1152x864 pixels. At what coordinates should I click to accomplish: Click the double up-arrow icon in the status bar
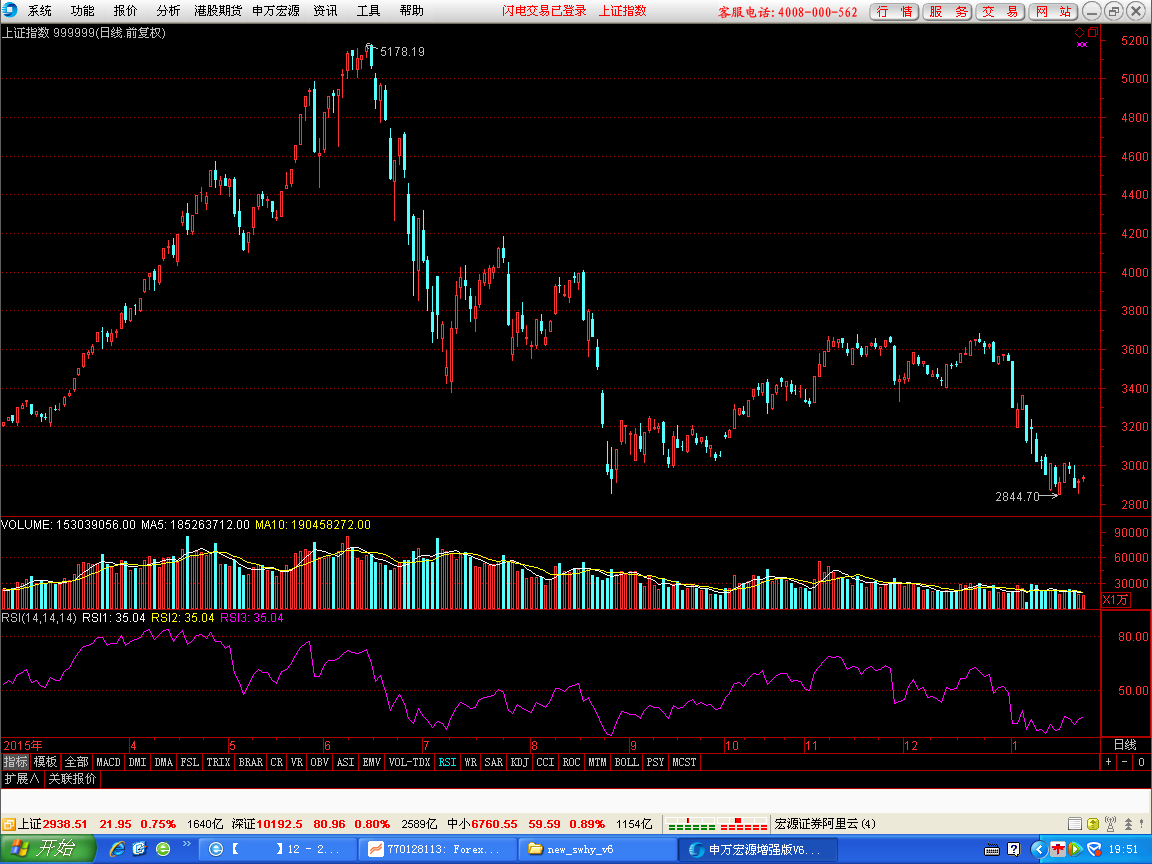coord(1128,824)
